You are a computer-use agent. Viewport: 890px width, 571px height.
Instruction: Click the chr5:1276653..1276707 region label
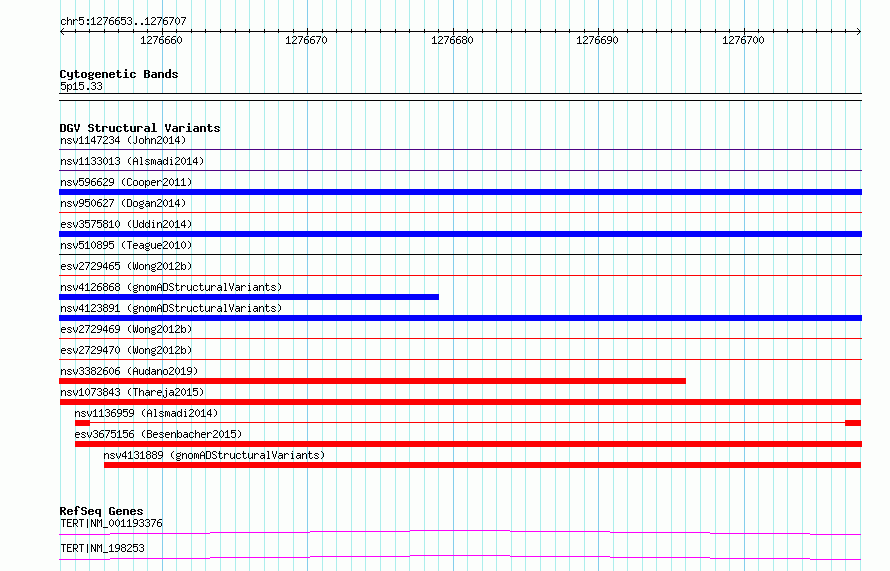pyautogui.click(x=123, y=21)
